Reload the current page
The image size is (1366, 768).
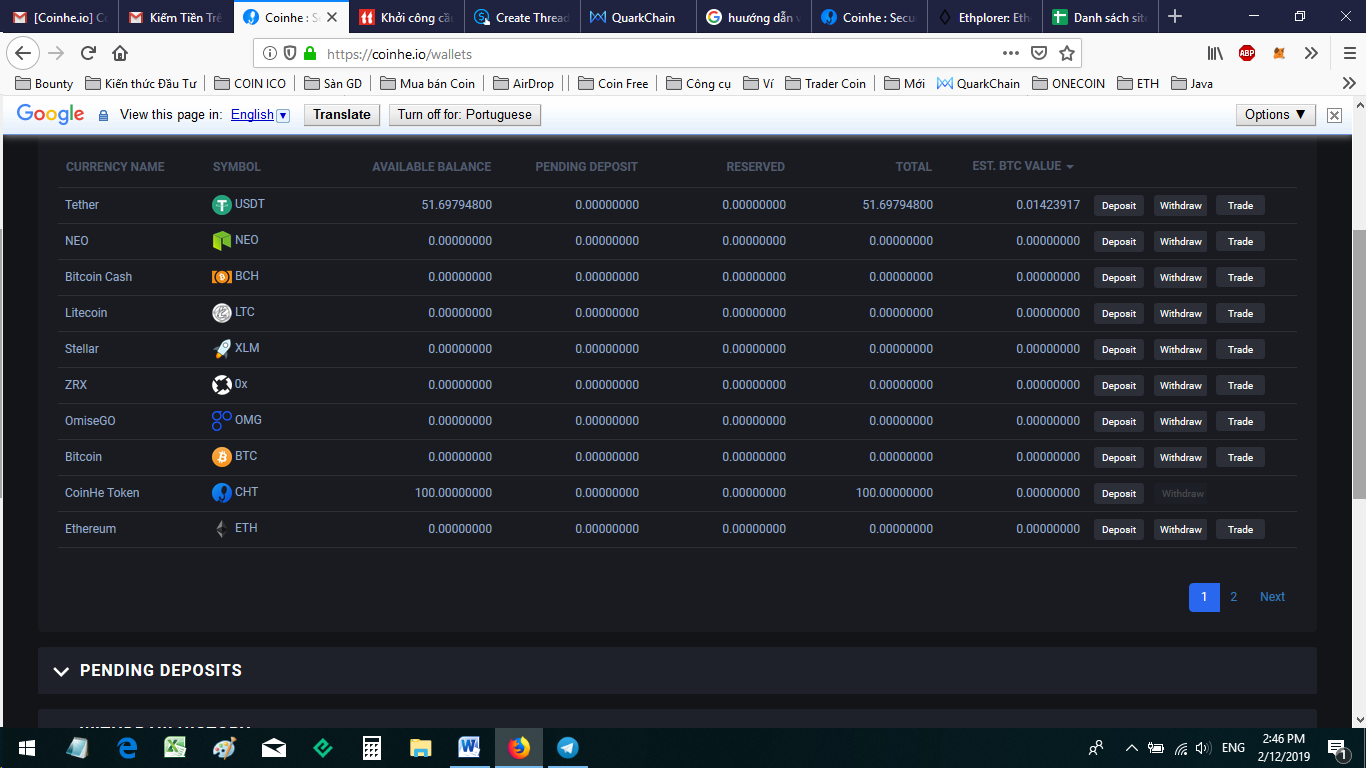click(x=88, y=53)
